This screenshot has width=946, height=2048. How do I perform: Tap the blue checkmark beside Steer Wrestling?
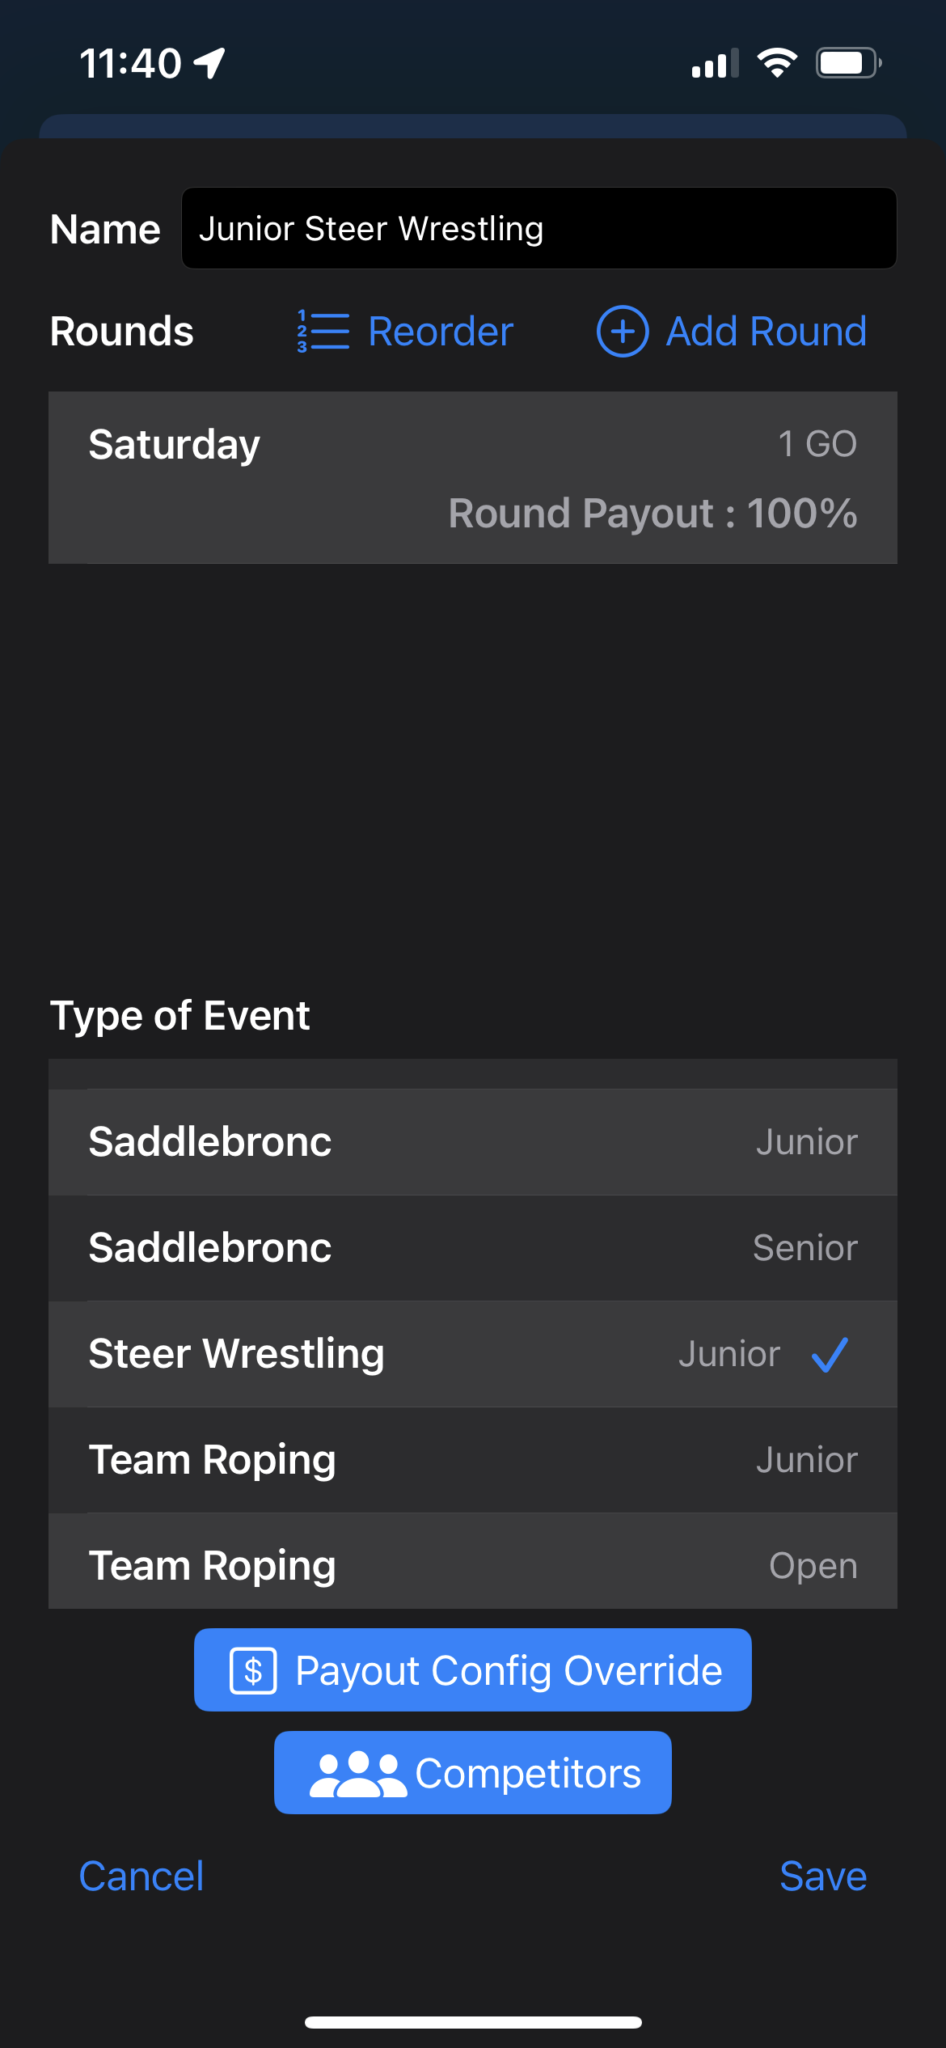pyautogui.click(x=830, y=1355)
